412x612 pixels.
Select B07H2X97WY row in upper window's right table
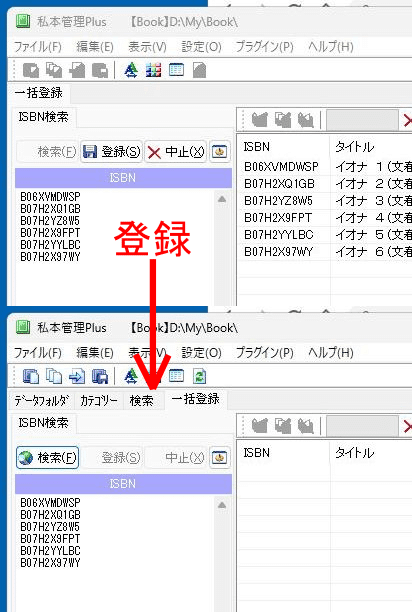pos(325,252)
